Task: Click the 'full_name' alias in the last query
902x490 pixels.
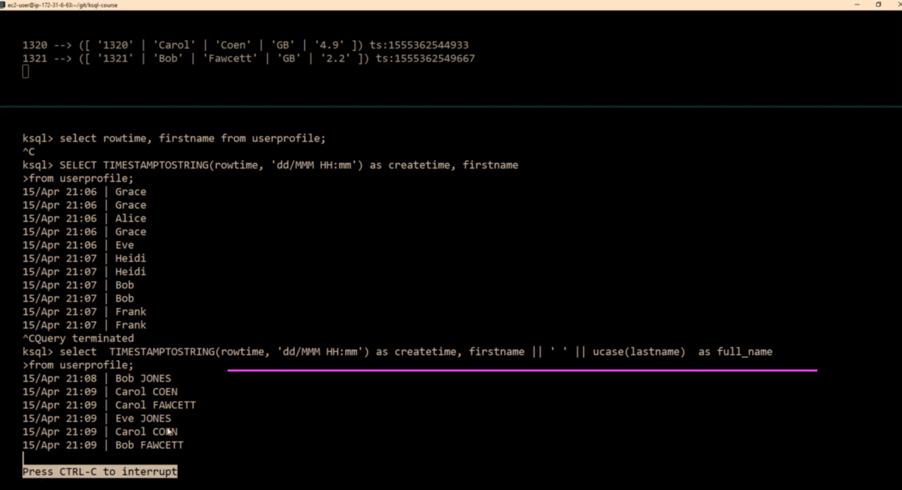Action: click(x=744, y=351)
